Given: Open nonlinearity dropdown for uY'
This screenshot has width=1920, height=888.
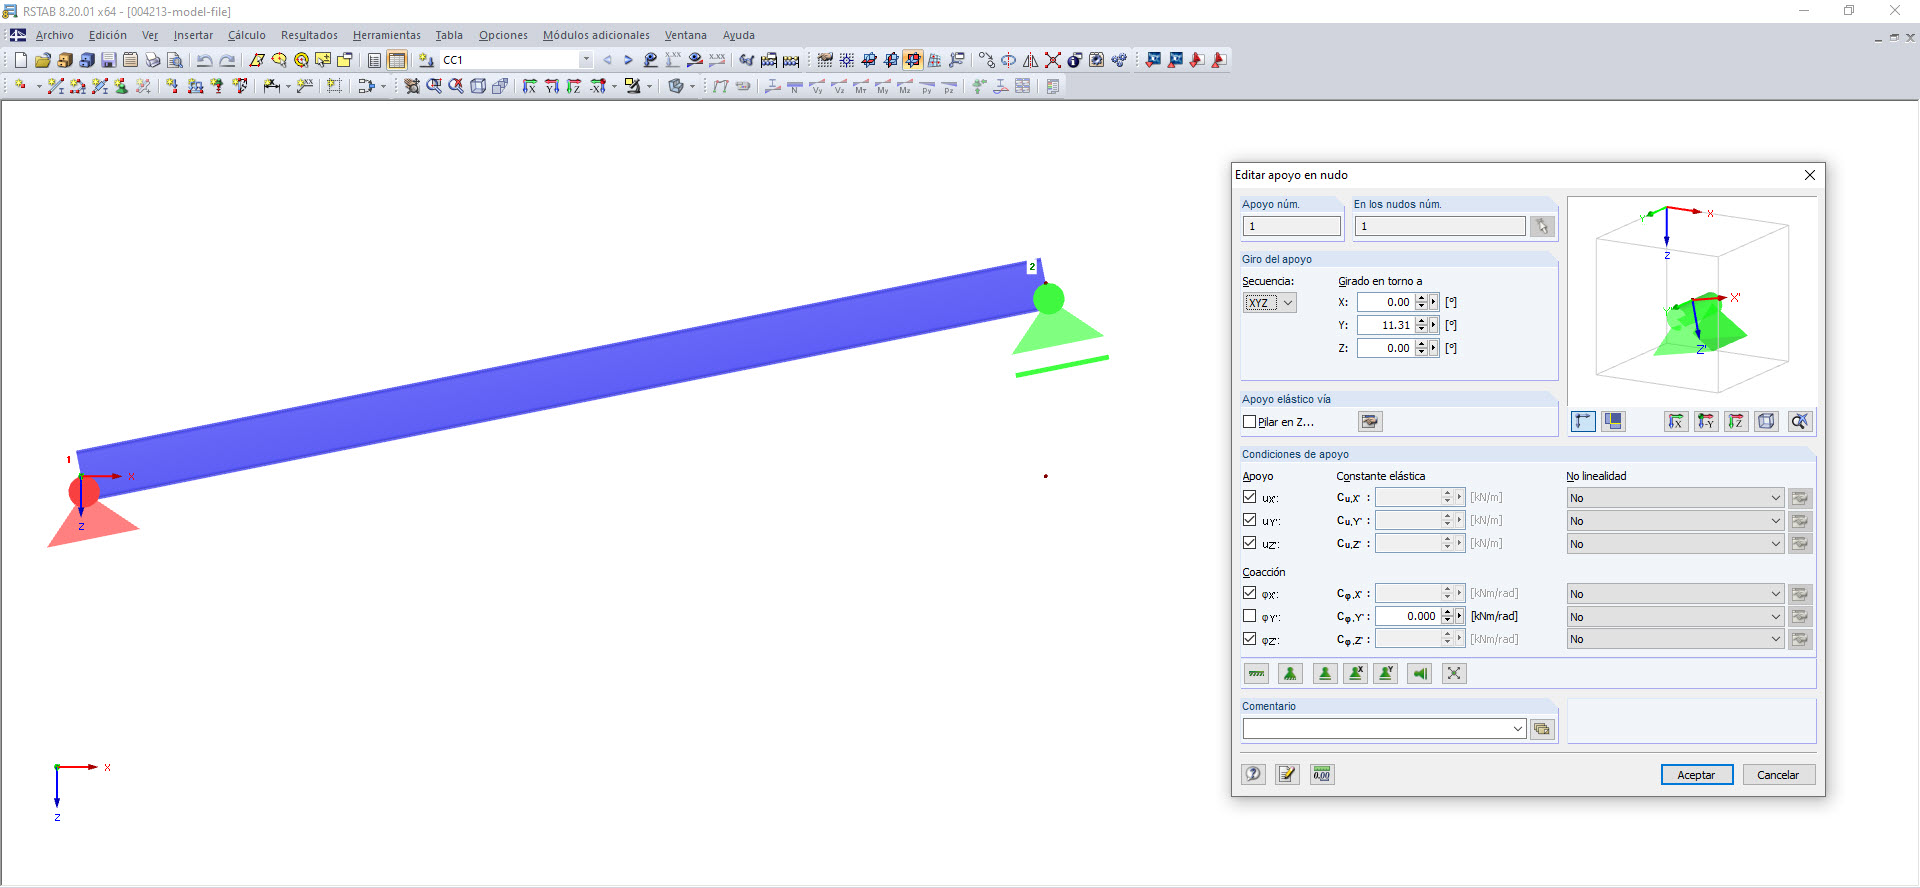Looking at the screenshot, I should click(1675, 521).
